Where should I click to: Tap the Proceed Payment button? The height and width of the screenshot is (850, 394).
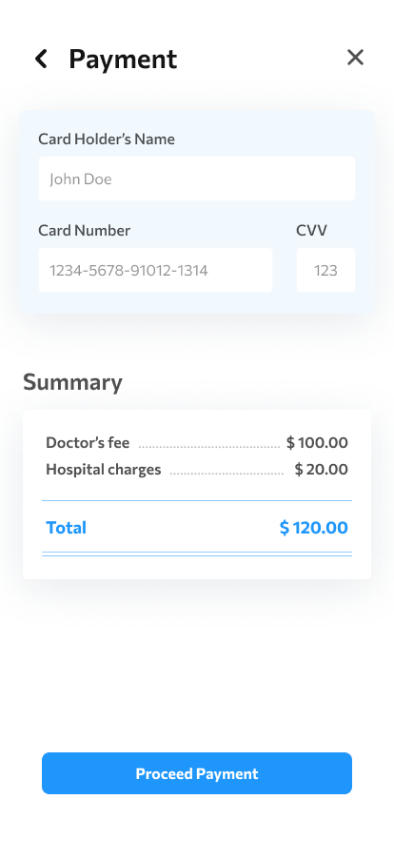(197, 773)
